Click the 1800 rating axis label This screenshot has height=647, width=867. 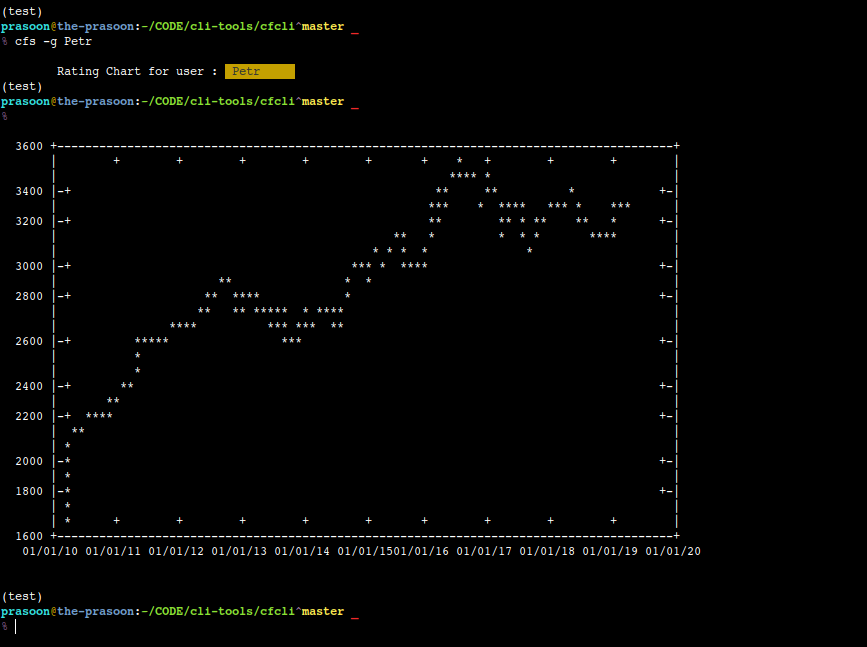(x=29, y=491)
